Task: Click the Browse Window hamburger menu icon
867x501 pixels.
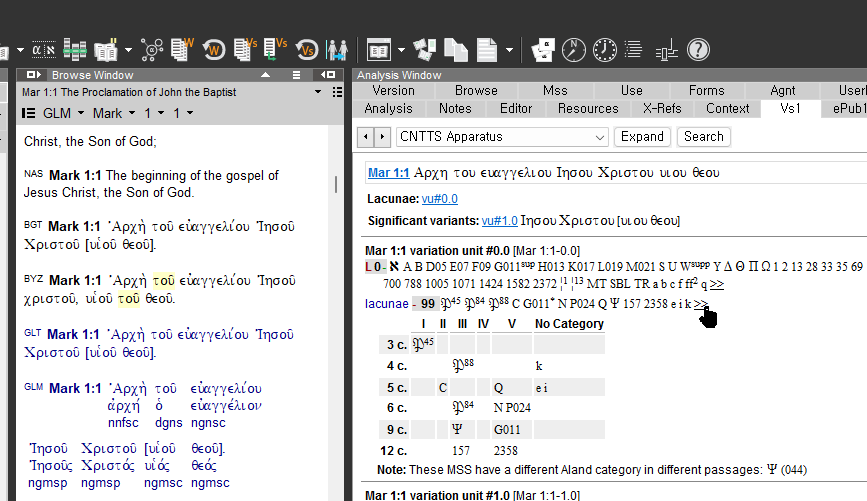Action: pos(296,75)
